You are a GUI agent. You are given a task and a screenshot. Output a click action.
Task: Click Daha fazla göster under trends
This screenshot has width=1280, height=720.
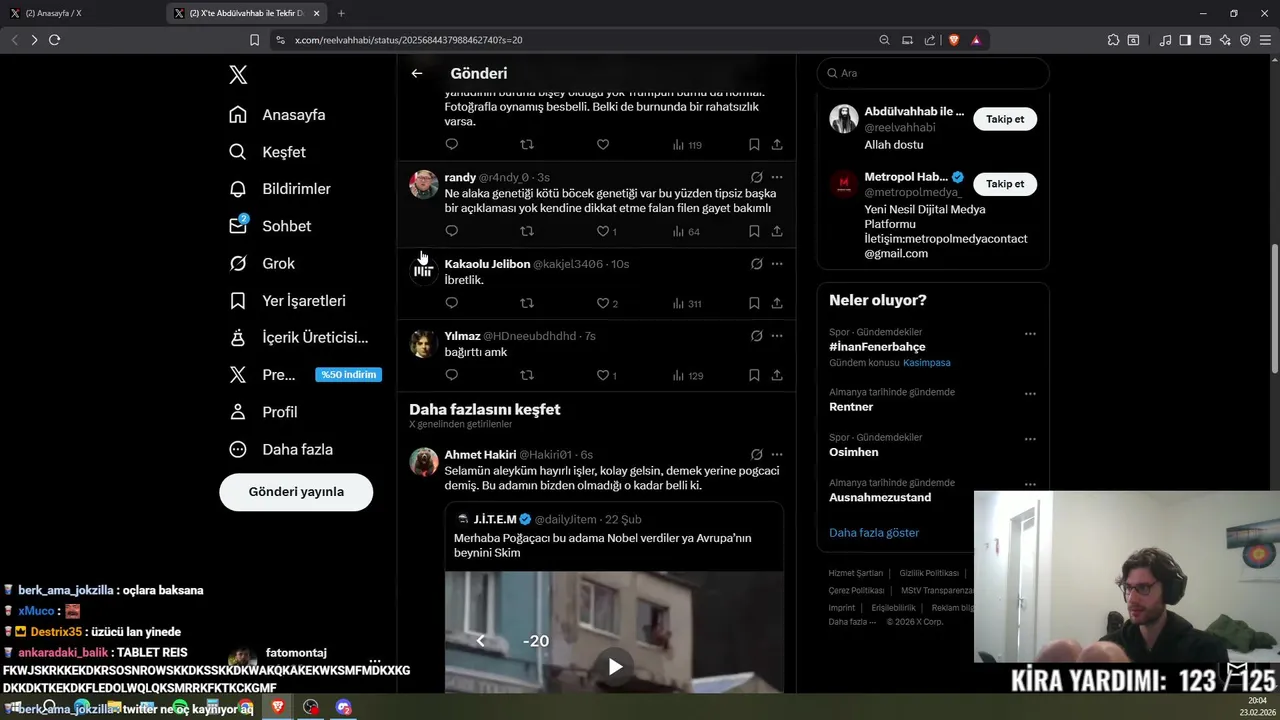point(874,533)
